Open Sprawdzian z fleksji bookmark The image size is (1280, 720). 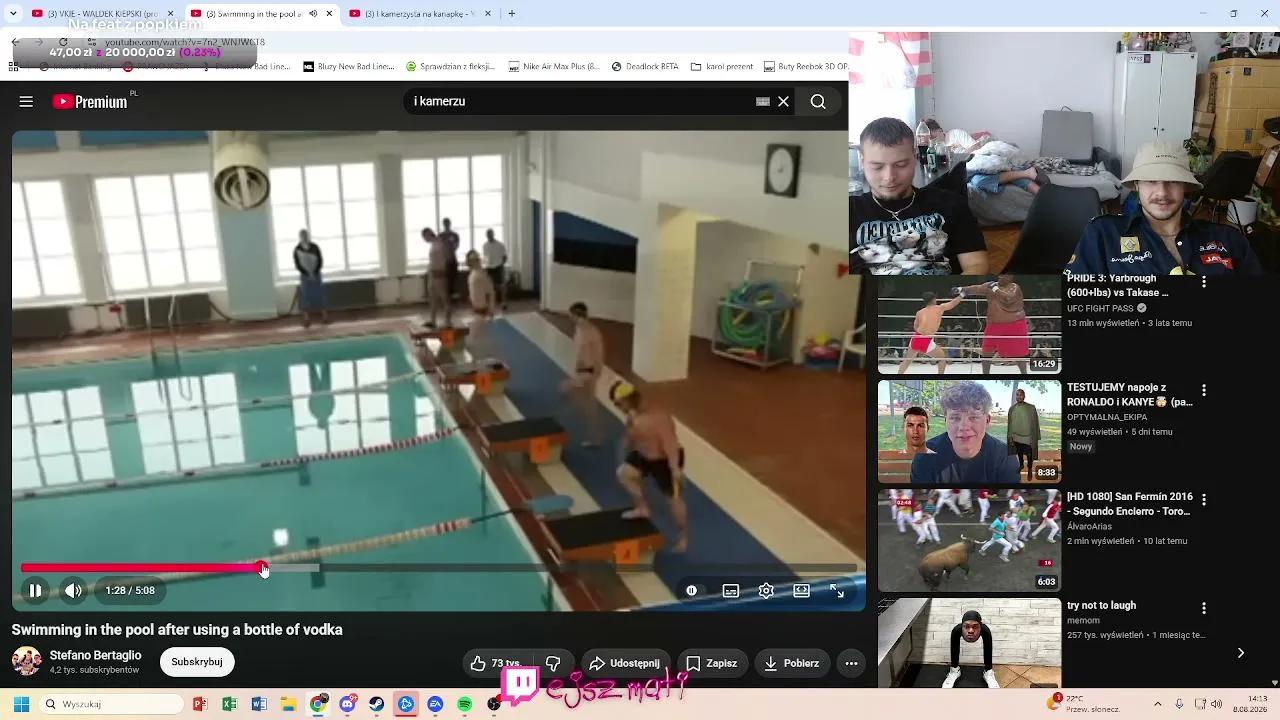(450, 67)
